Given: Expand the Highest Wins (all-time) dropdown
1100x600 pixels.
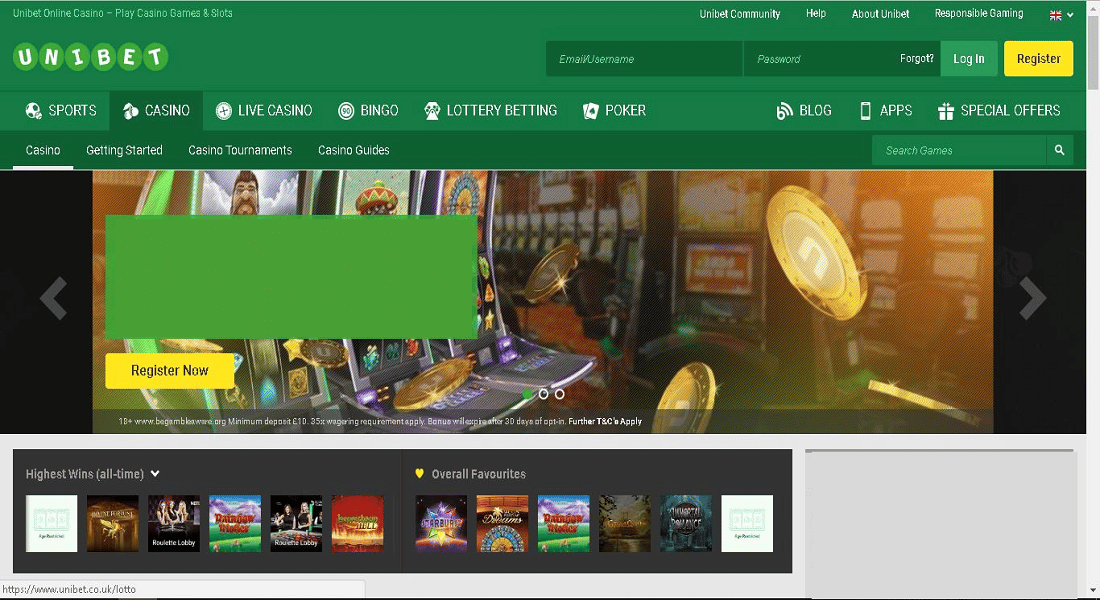Looking at the screenshot, I should 155,473.
